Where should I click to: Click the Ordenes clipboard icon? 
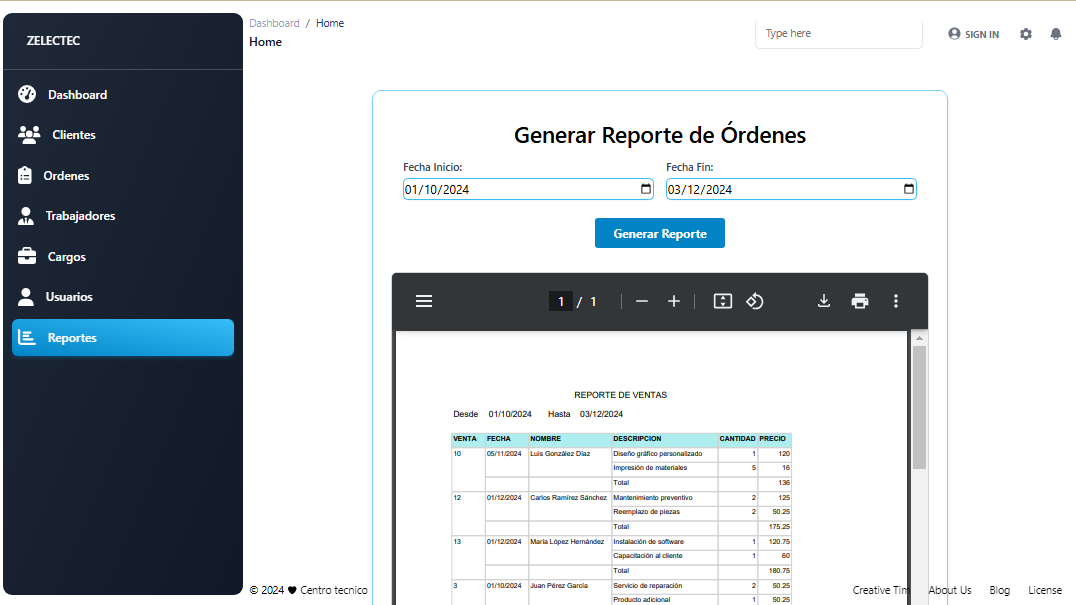tap(25, 176)
